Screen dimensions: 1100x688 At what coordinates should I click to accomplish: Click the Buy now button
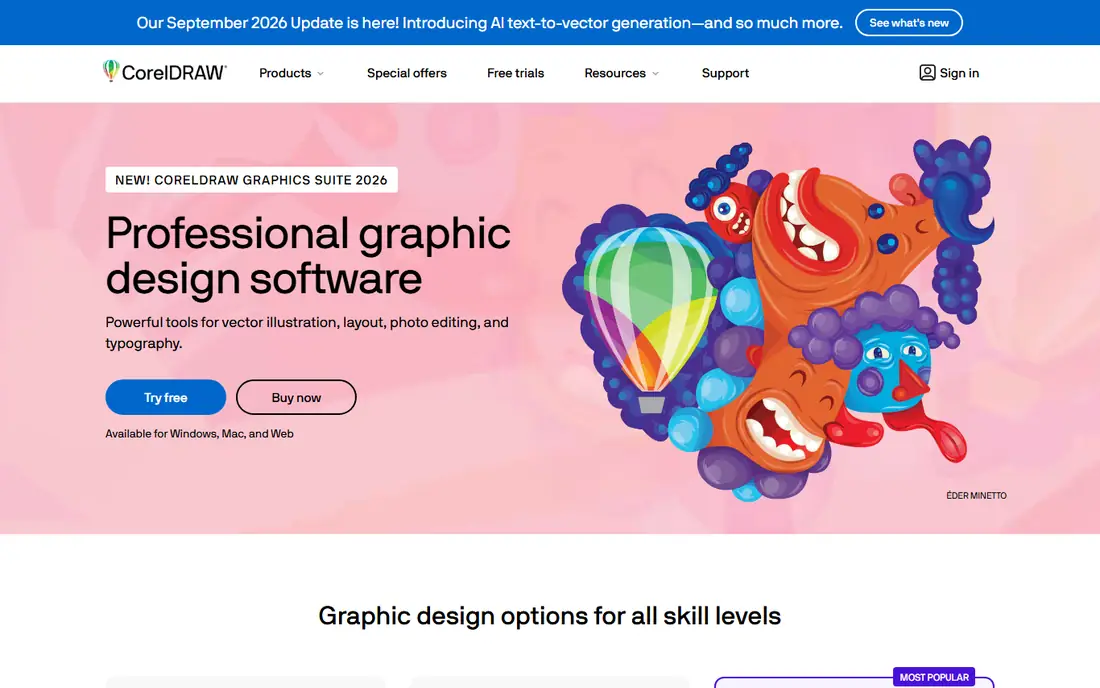click(x=296, y=398)
